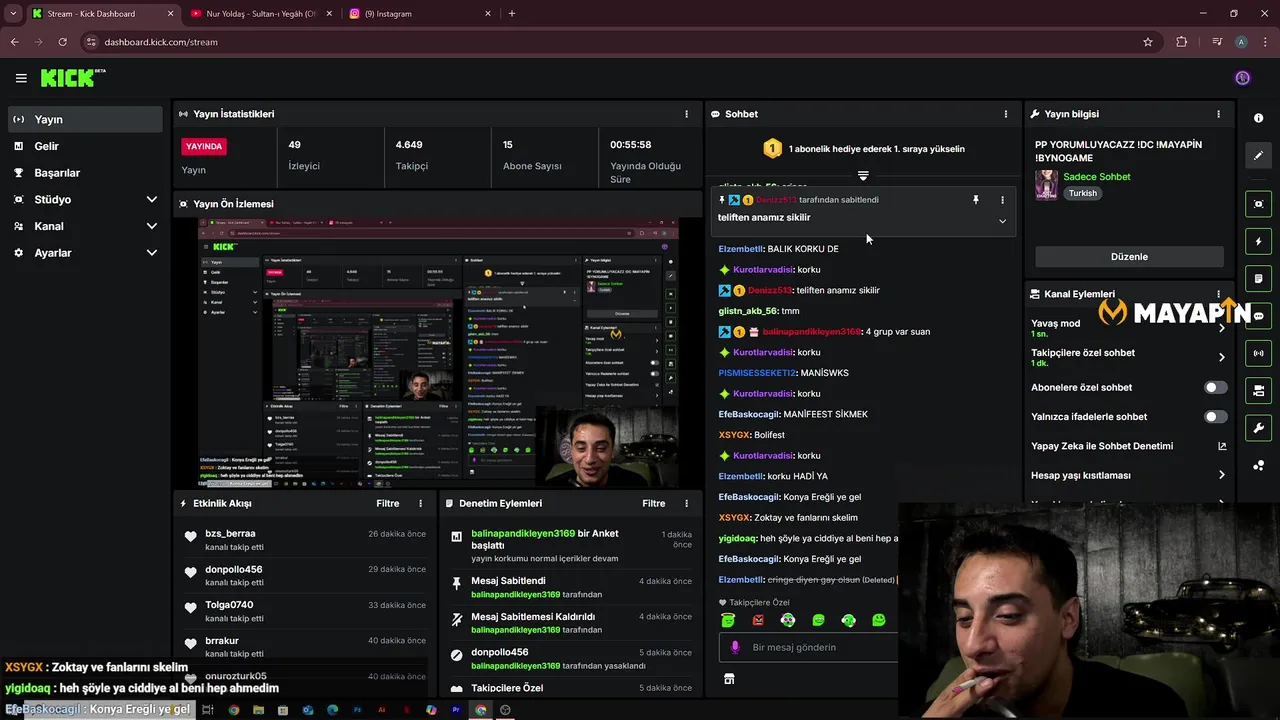Screen dimensions: 1280x720
Task: Click the YAYINDA live badge
Action: (204, 146)
